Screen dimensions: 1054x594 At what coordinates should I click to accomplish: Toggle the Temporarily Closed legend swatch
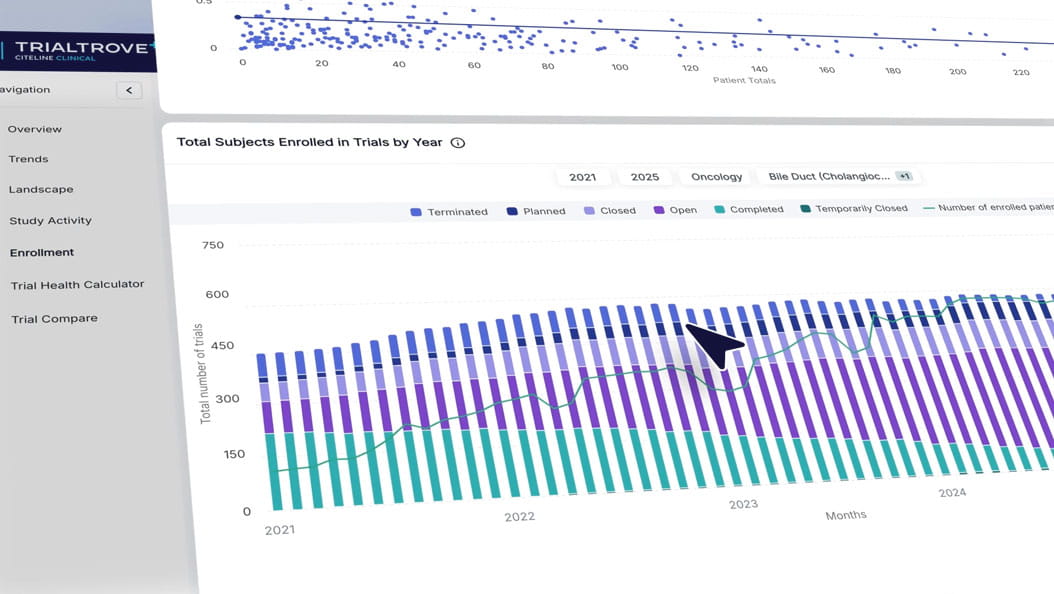click(805, 208)
